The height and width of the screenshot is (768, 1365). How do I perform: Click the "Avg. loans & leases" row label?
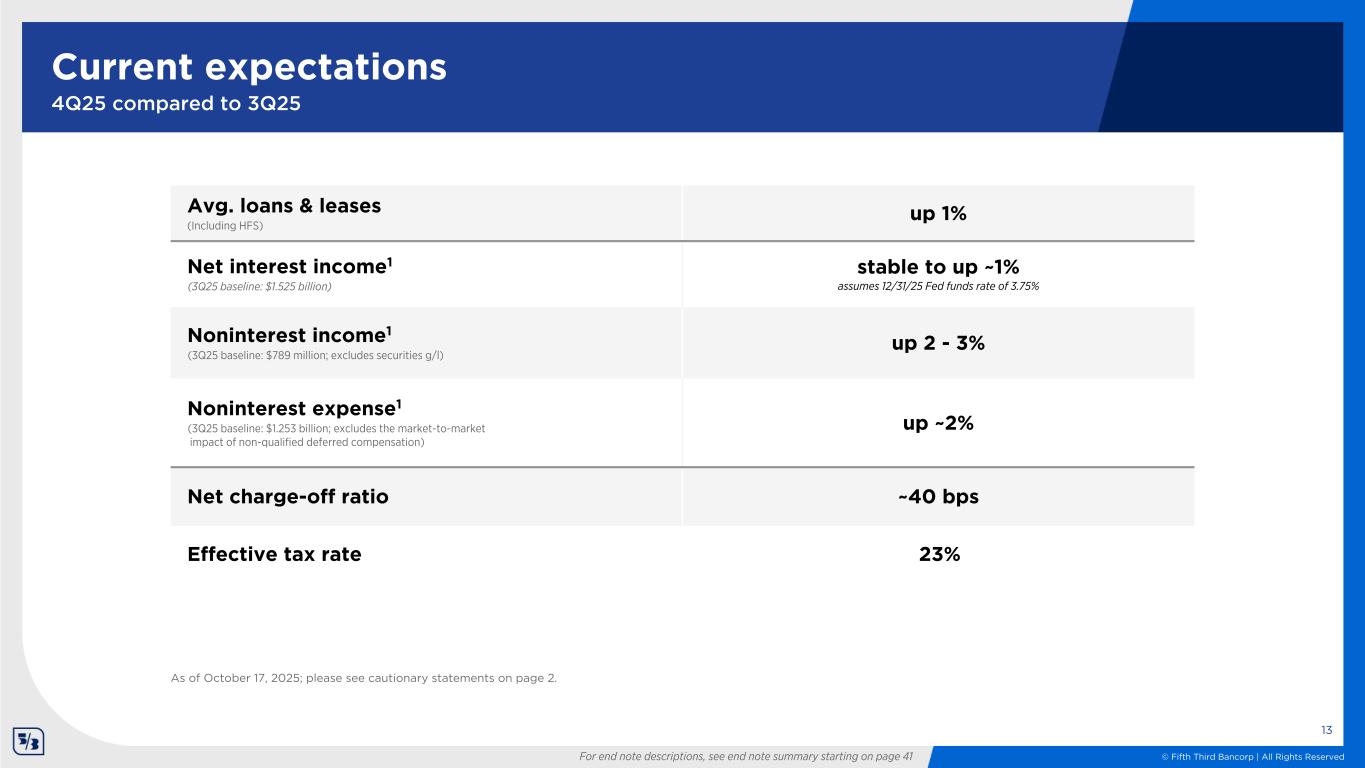(x=284, y=206)
